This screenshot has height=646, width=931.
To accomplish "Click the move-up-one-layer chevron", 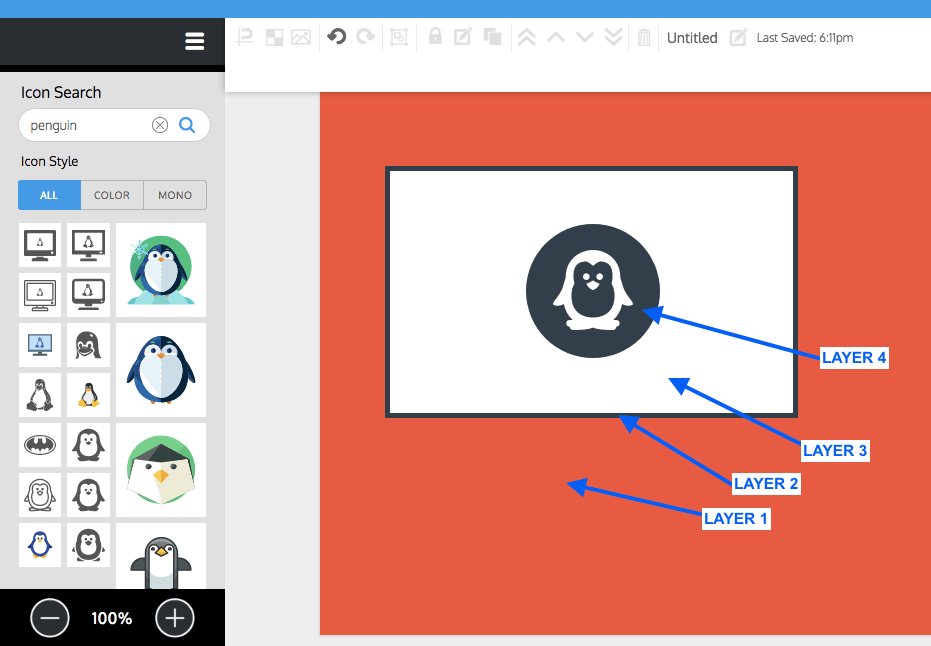I will coord(556,38).
